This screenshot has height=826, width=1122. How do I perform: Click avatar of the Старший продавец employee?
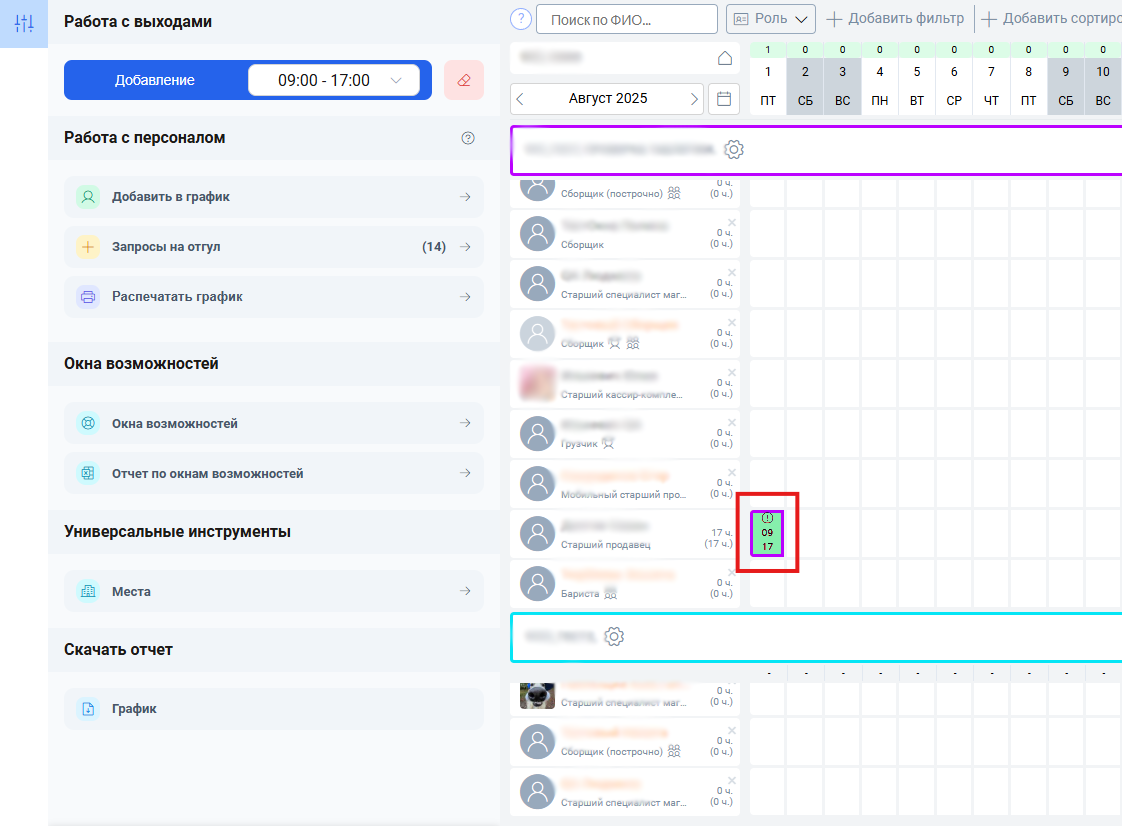537,534
